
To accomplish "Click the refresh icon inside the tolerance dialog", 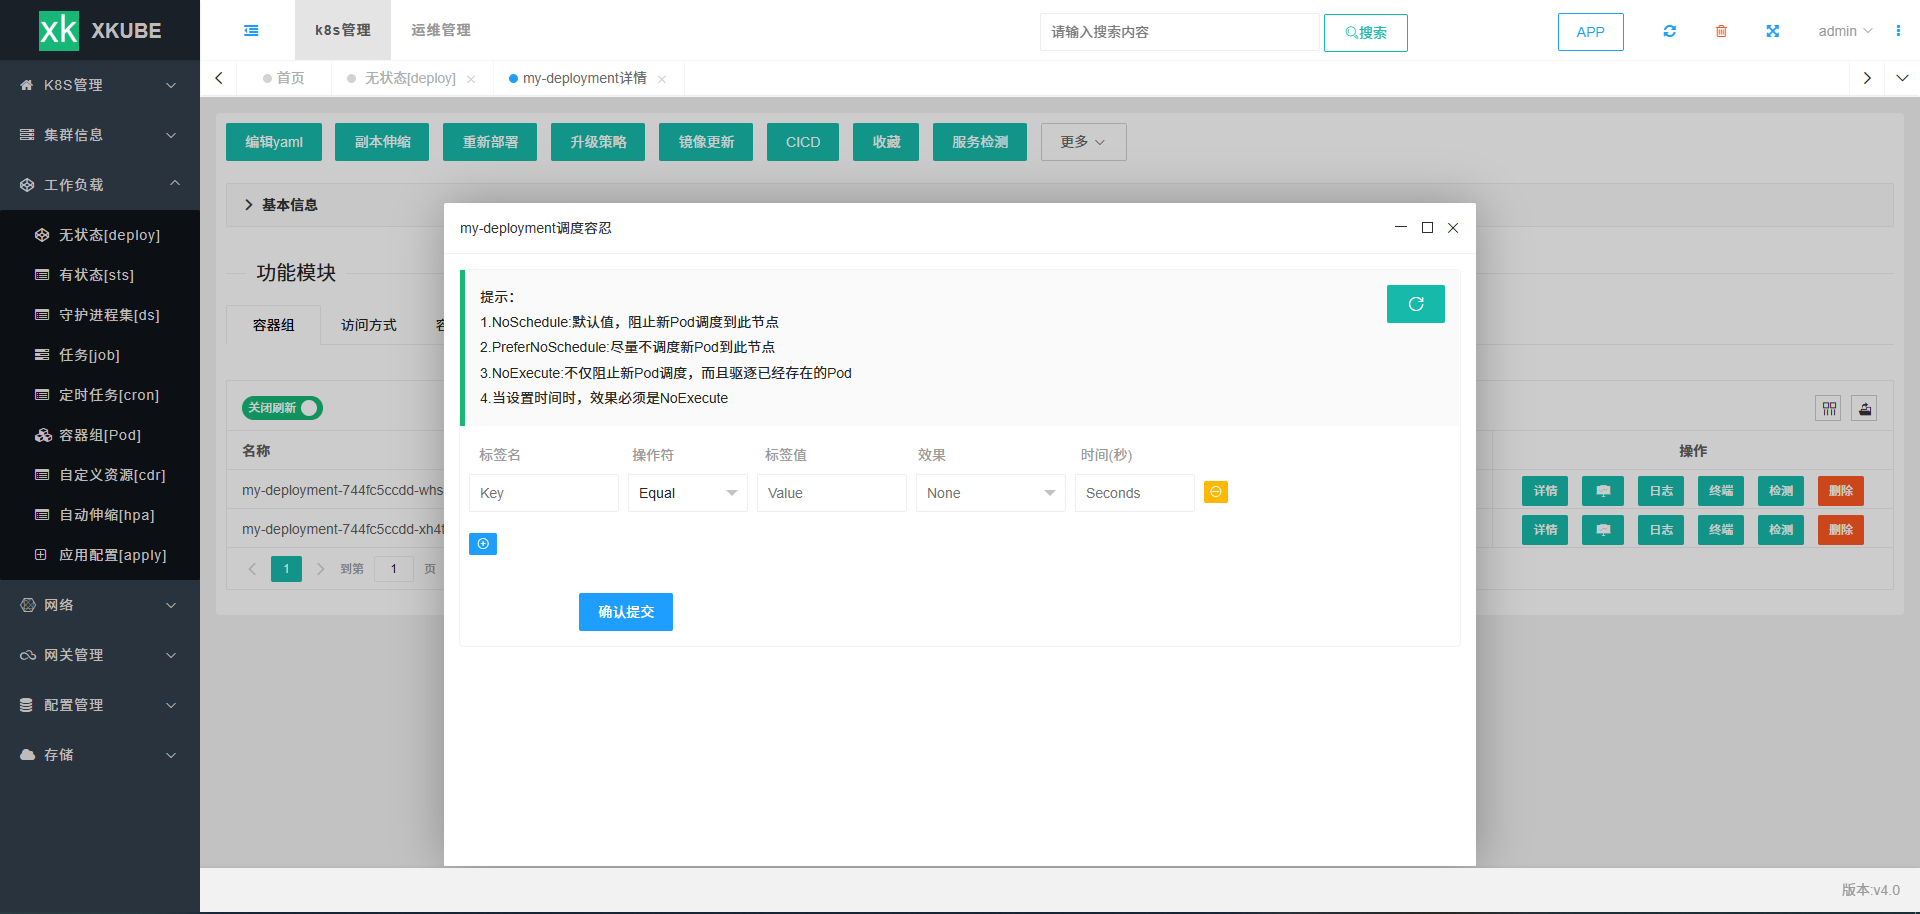I will pos(1415,304).
